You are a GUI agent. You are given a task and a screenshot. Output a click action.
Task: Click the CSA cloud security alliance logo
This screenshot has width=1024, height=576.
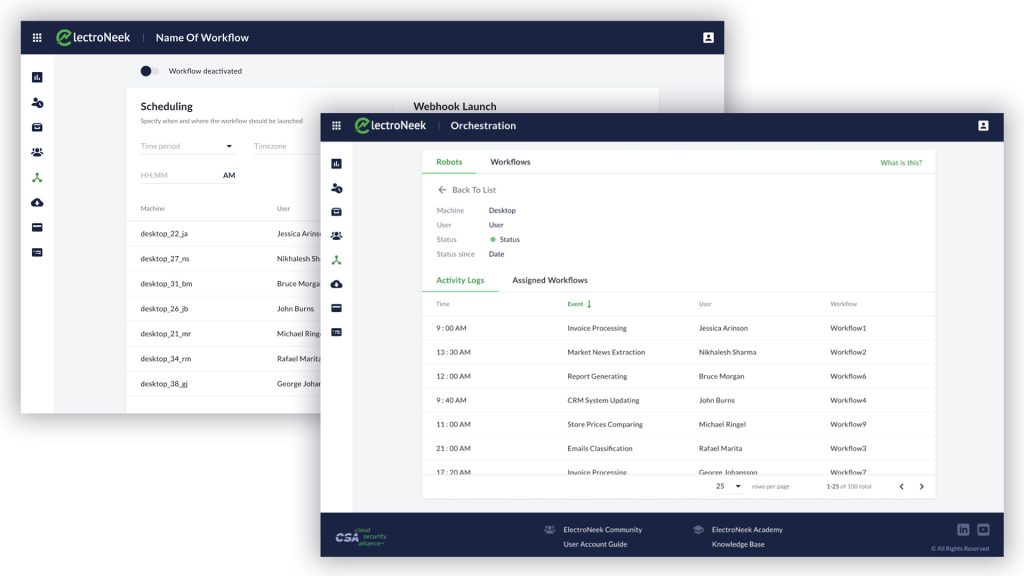(x=360, y=537)
